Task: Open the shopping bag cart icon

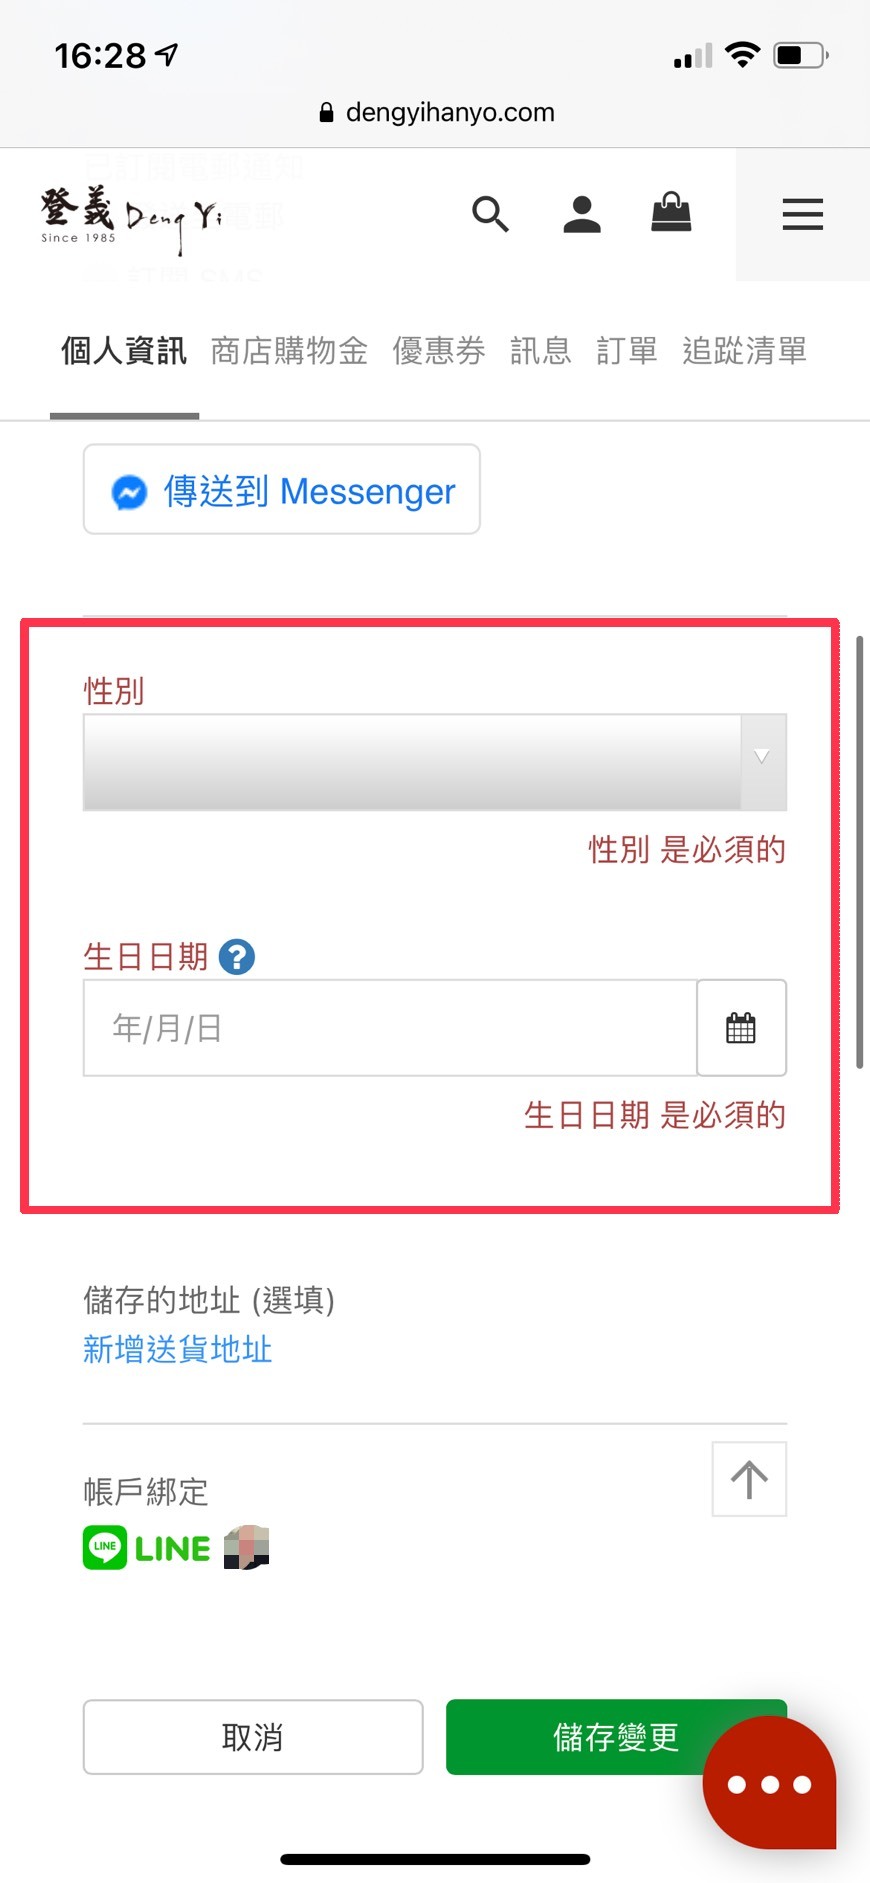Action: point(671,212)
